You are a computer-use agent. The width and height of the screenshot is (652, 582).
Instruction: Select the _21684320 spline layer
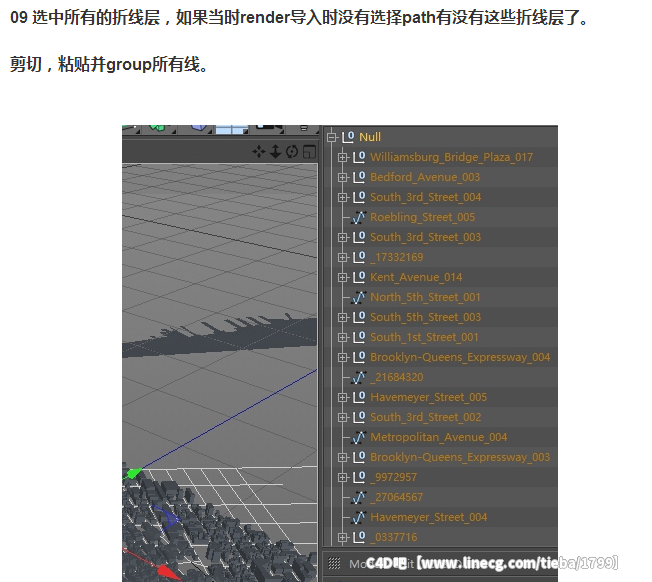(396, 377)
